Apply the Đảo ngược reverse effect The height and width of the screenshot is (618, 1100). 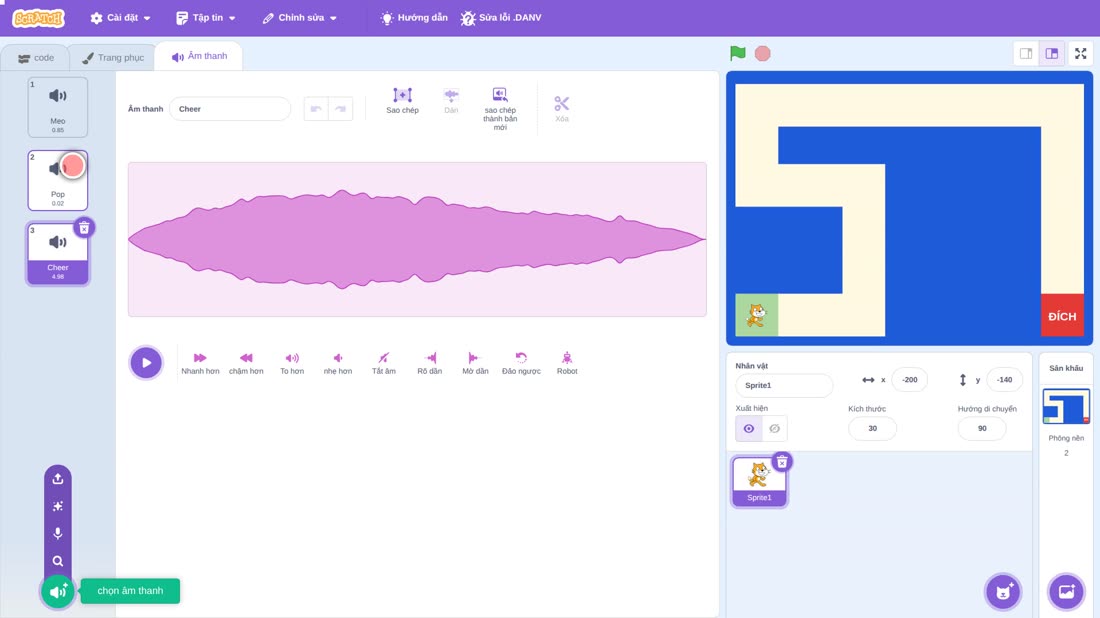coord(521,363)
